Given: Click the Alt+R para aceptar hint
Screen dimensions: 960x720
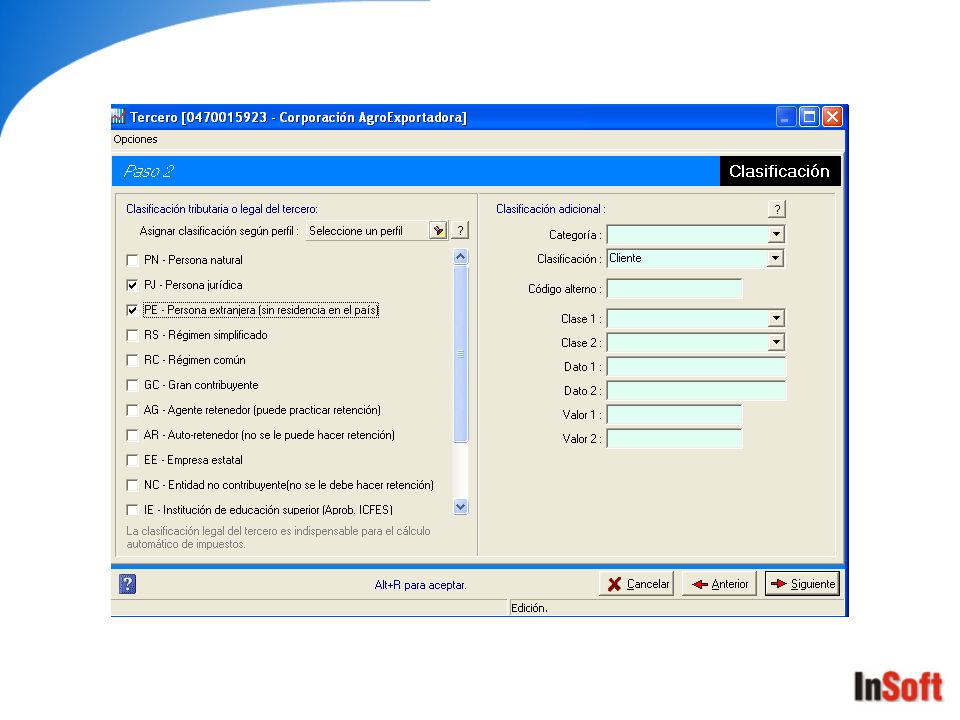Looking at the screenshot, I should [421, 585].
